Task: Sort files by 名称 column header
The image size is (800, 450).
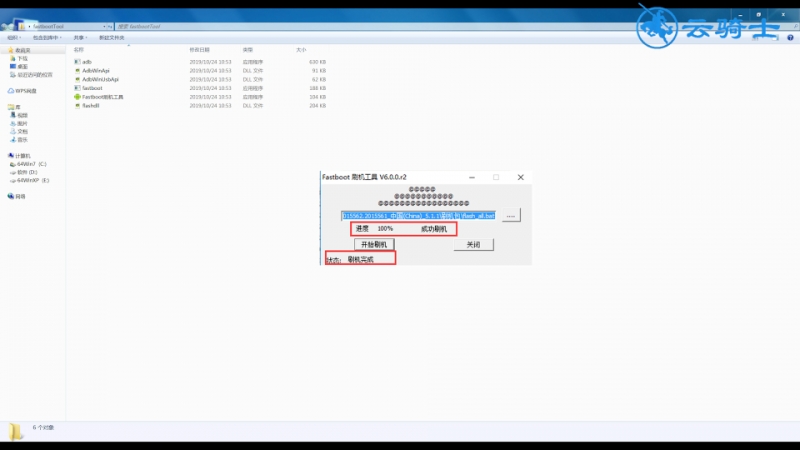Action: (x=79, y=50)
